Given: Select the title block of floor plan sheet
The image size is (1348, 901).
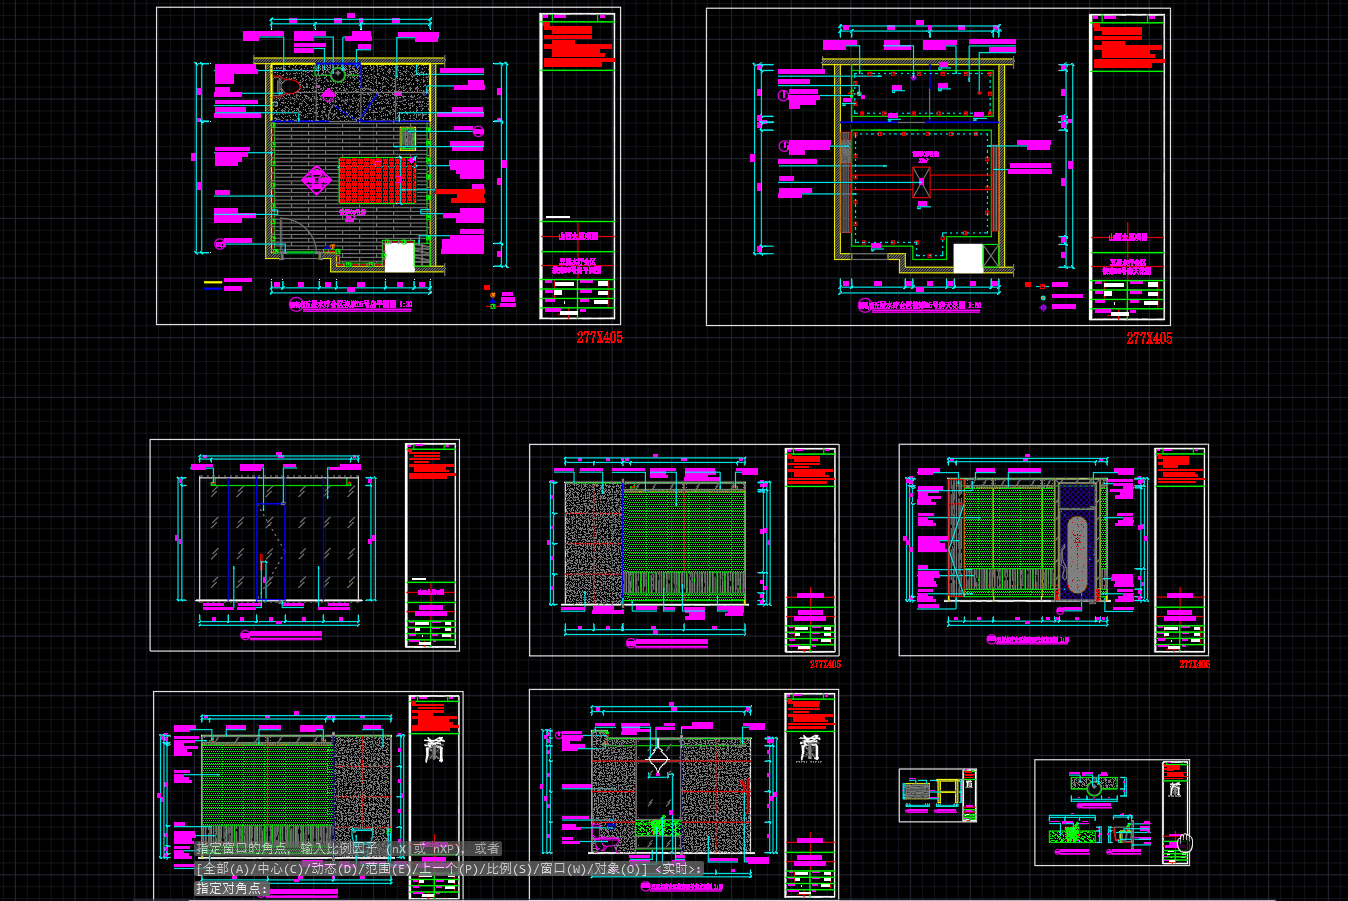Looking at the screenshot, I should coord(578,166).
